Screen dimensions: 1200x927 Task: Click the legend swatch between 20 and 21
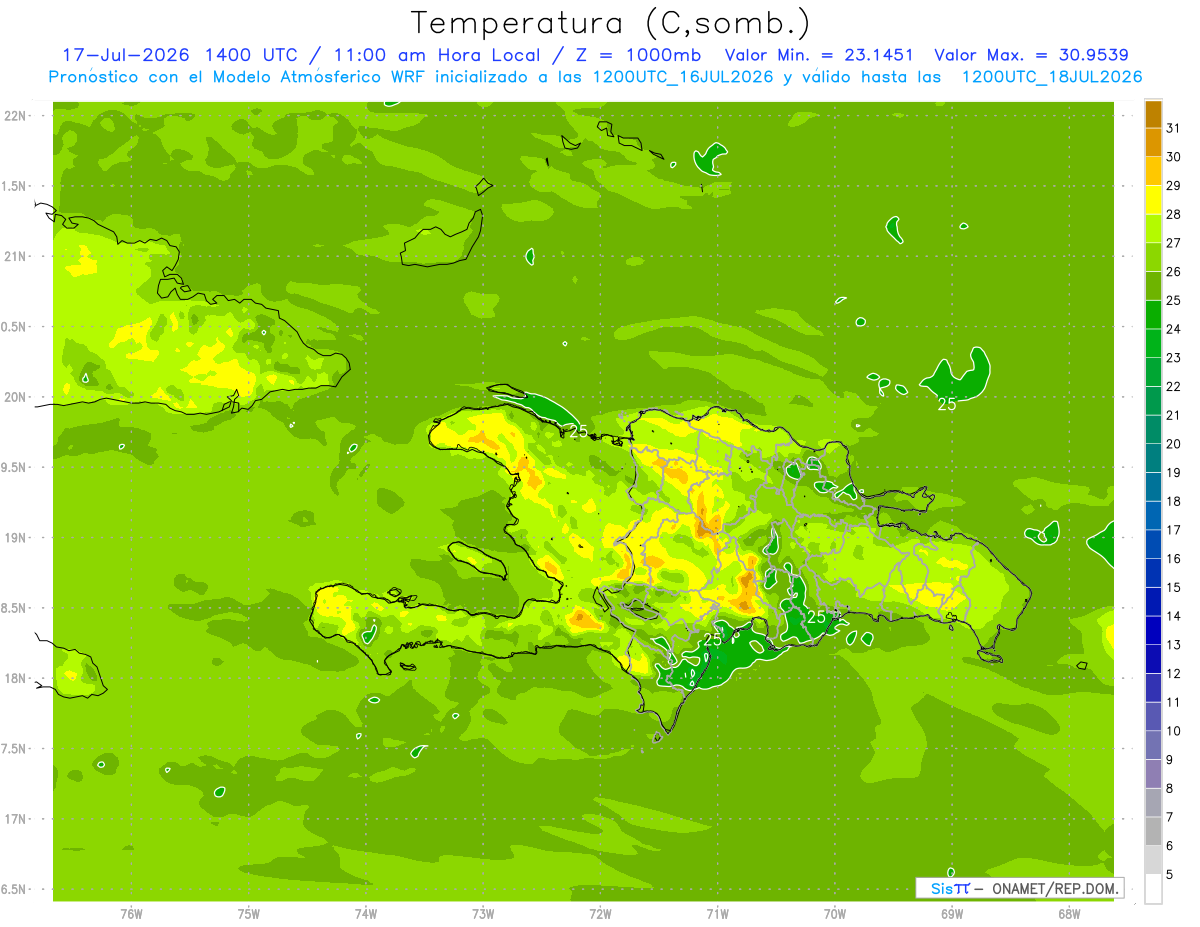[1153, 429]
